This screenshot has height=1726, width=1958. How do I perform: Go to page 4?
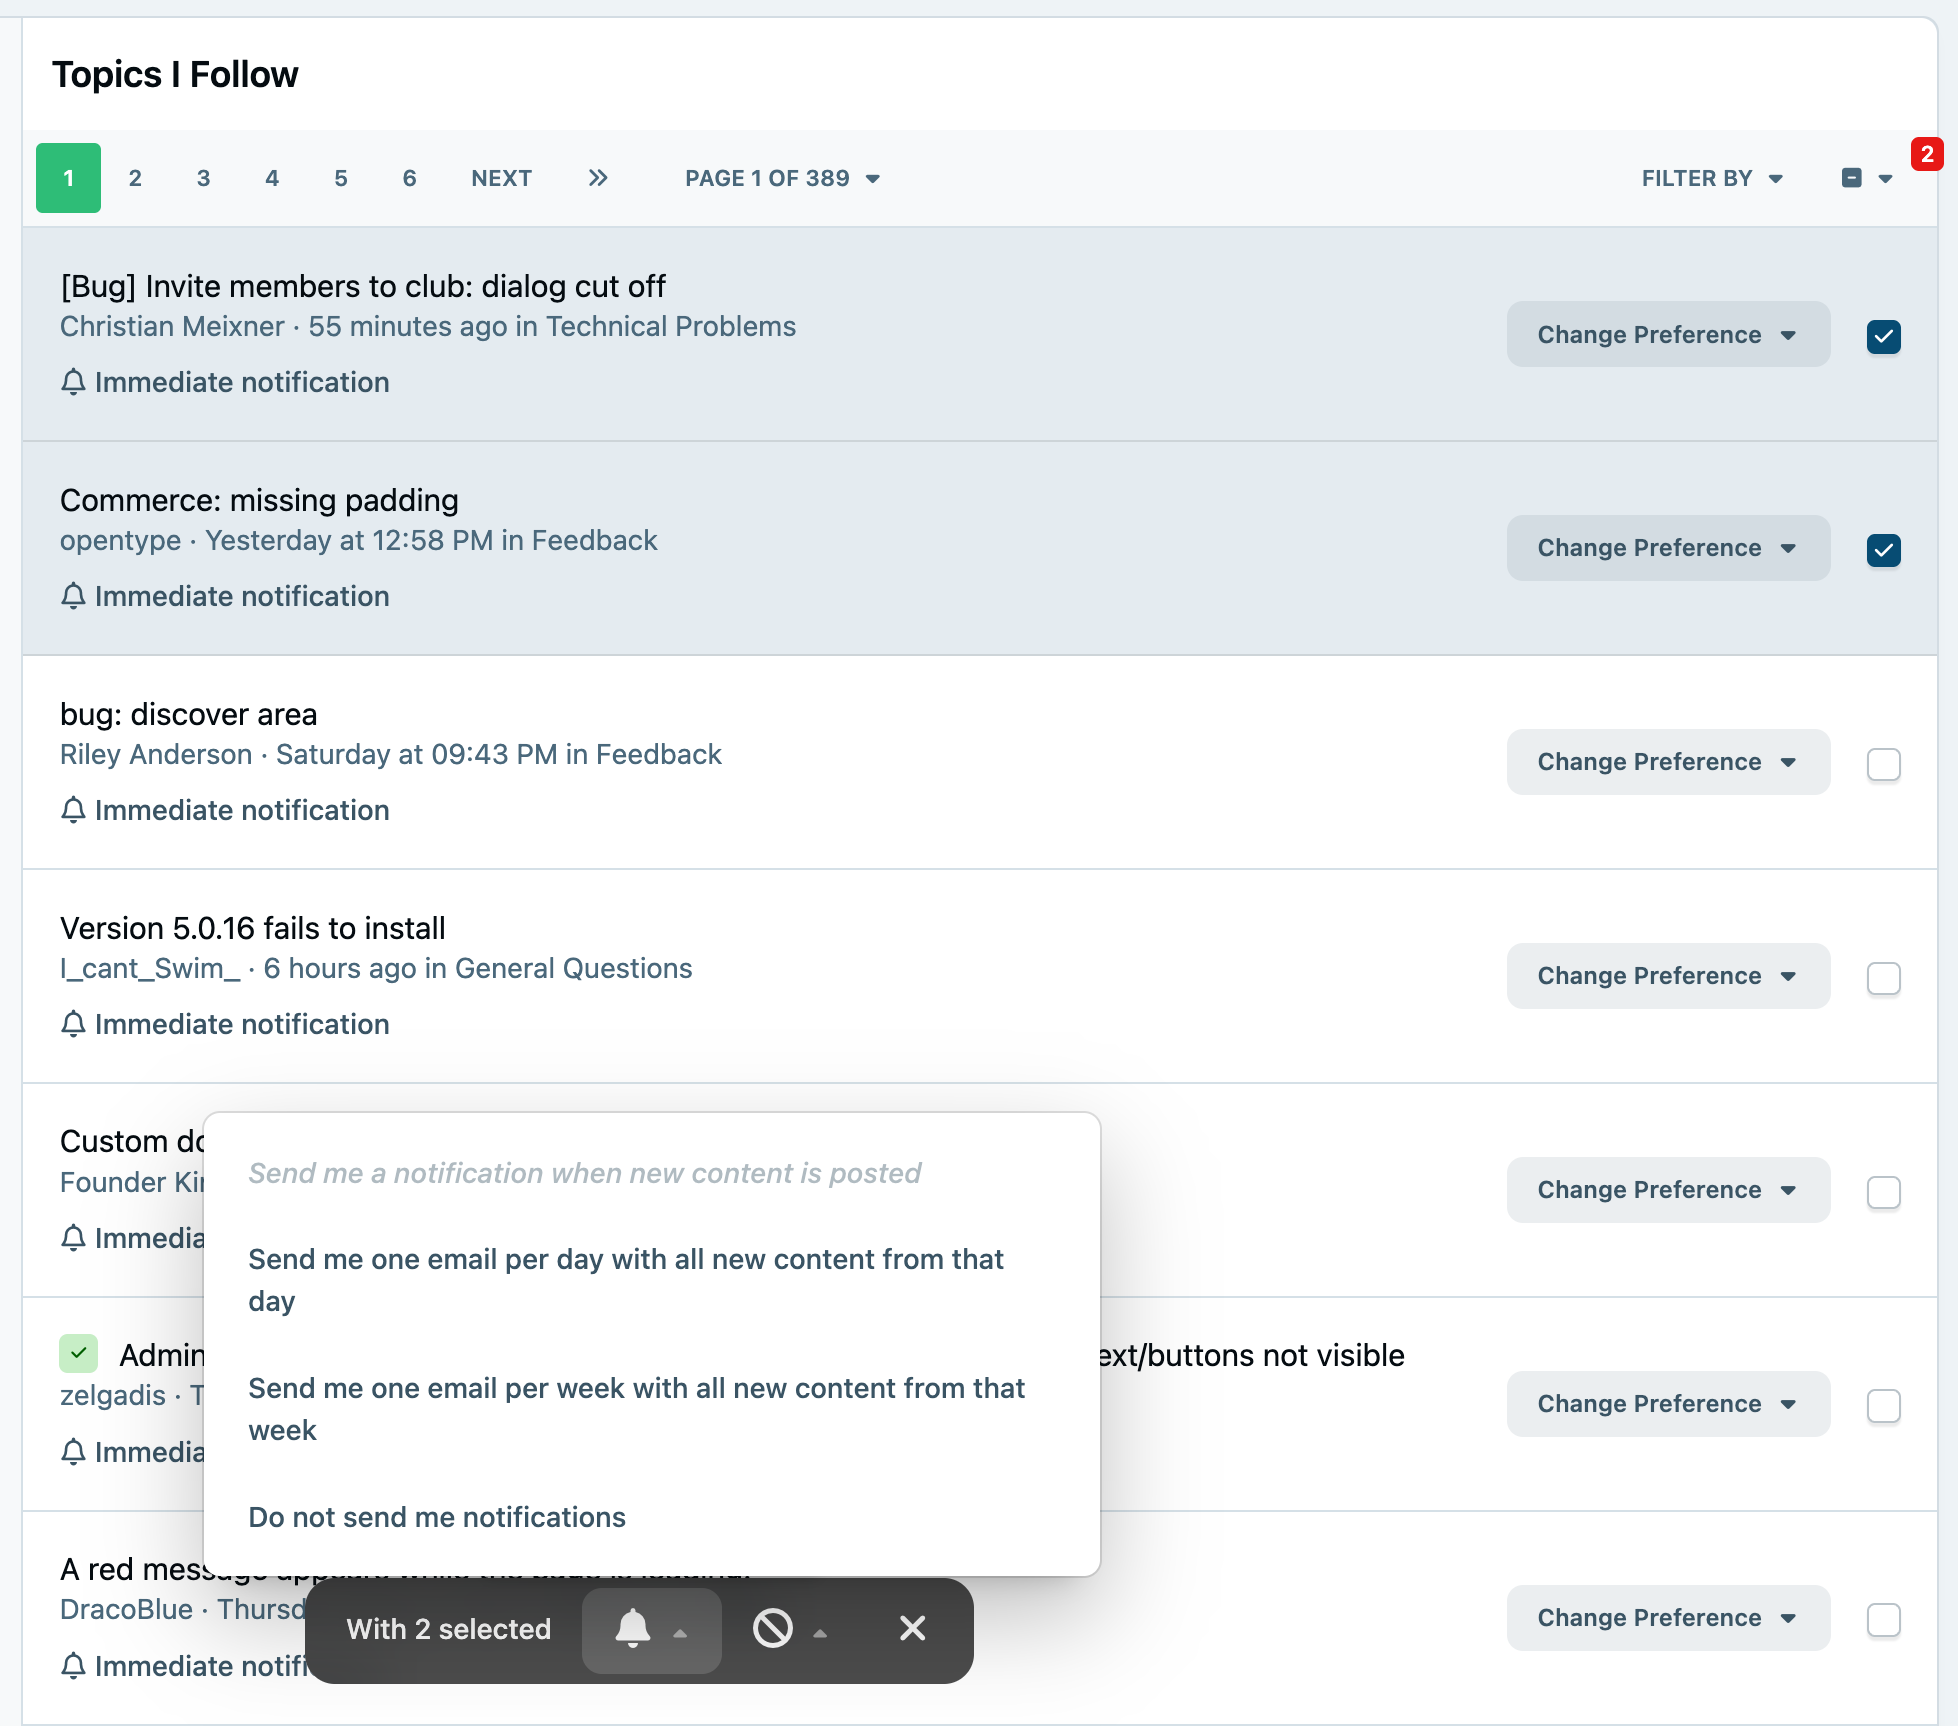(x=272, y=178)
